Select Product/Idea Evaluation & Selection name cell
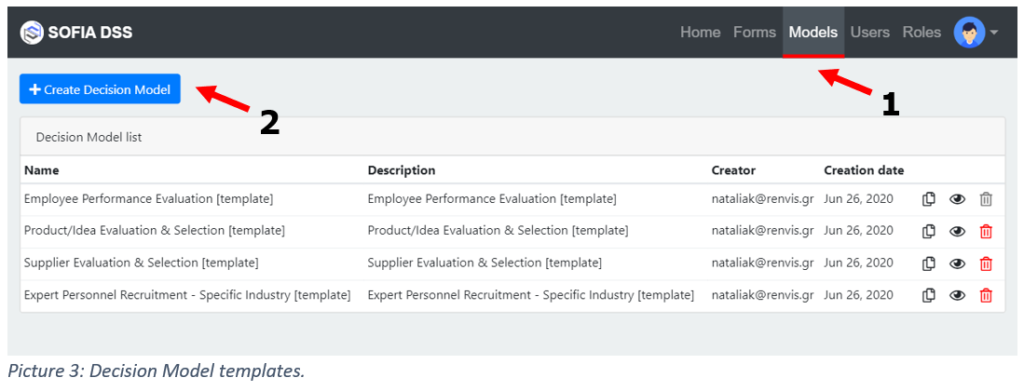This screenshot has height=391, width=1024. pyautogui.click(x=154, y=230)
